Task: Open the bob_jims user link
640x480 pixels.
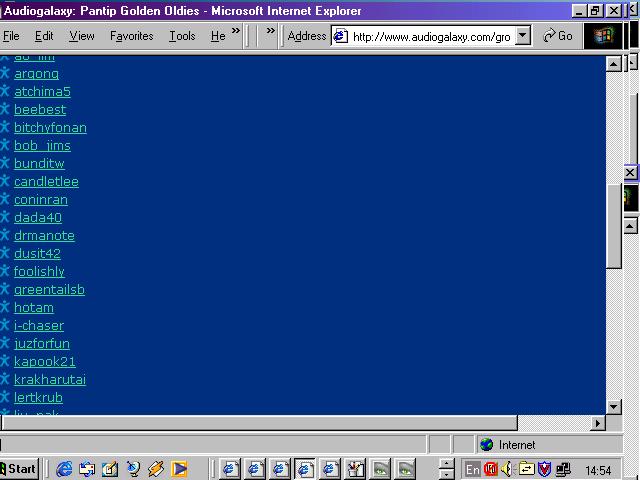Action: click(42, 145)
